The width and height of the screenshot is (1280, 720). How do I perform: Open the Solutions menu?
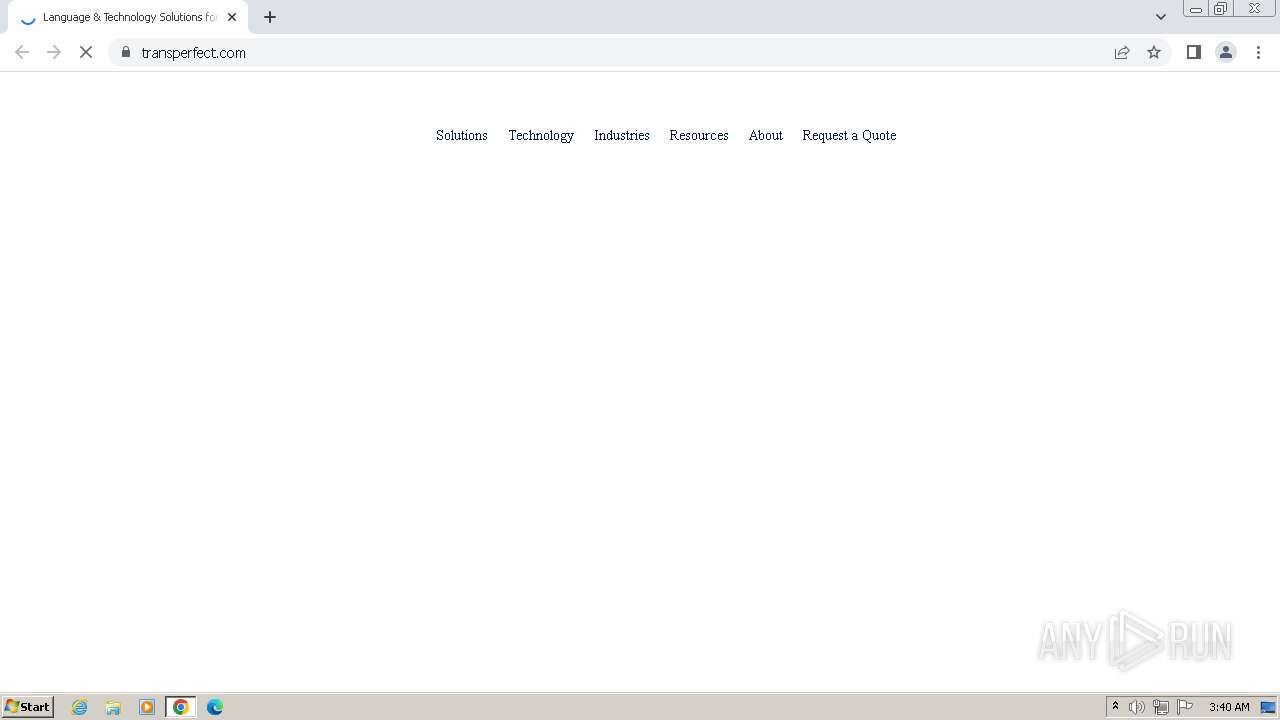point(462,135)
